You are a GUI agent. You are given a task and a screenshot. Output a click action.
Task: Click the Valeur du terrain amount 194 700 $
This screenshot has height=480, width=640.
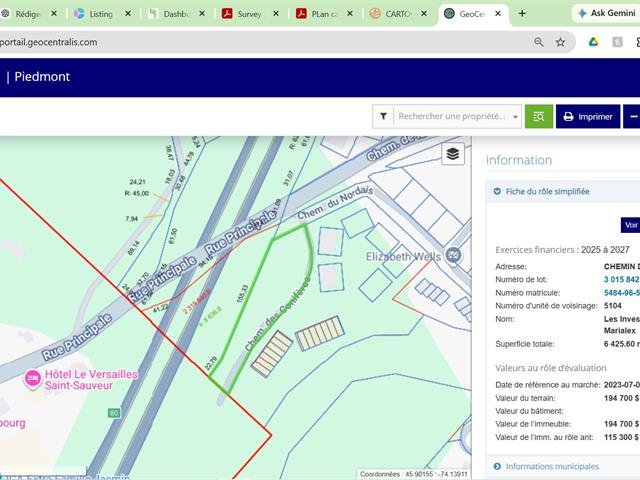[621, 398]
